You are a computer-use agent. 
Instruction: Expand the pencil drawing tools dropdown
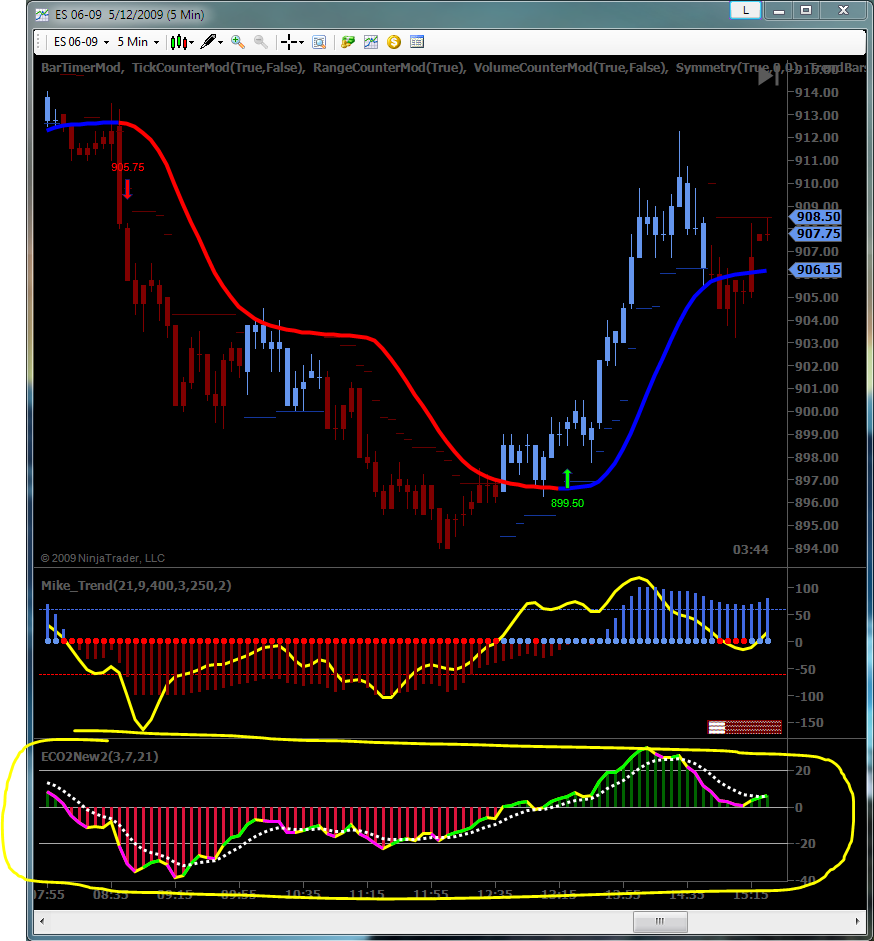220,43
